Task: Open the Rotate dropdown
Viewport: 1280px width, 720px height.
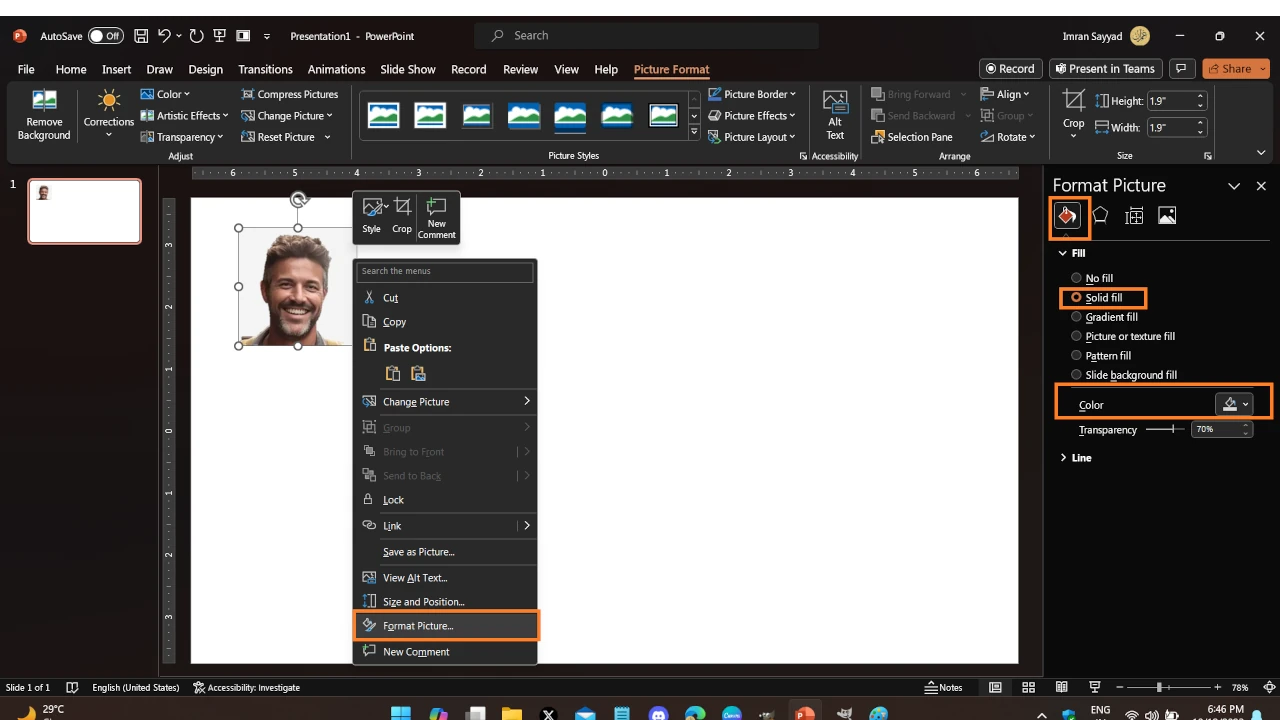Action: click(1007, 137)
